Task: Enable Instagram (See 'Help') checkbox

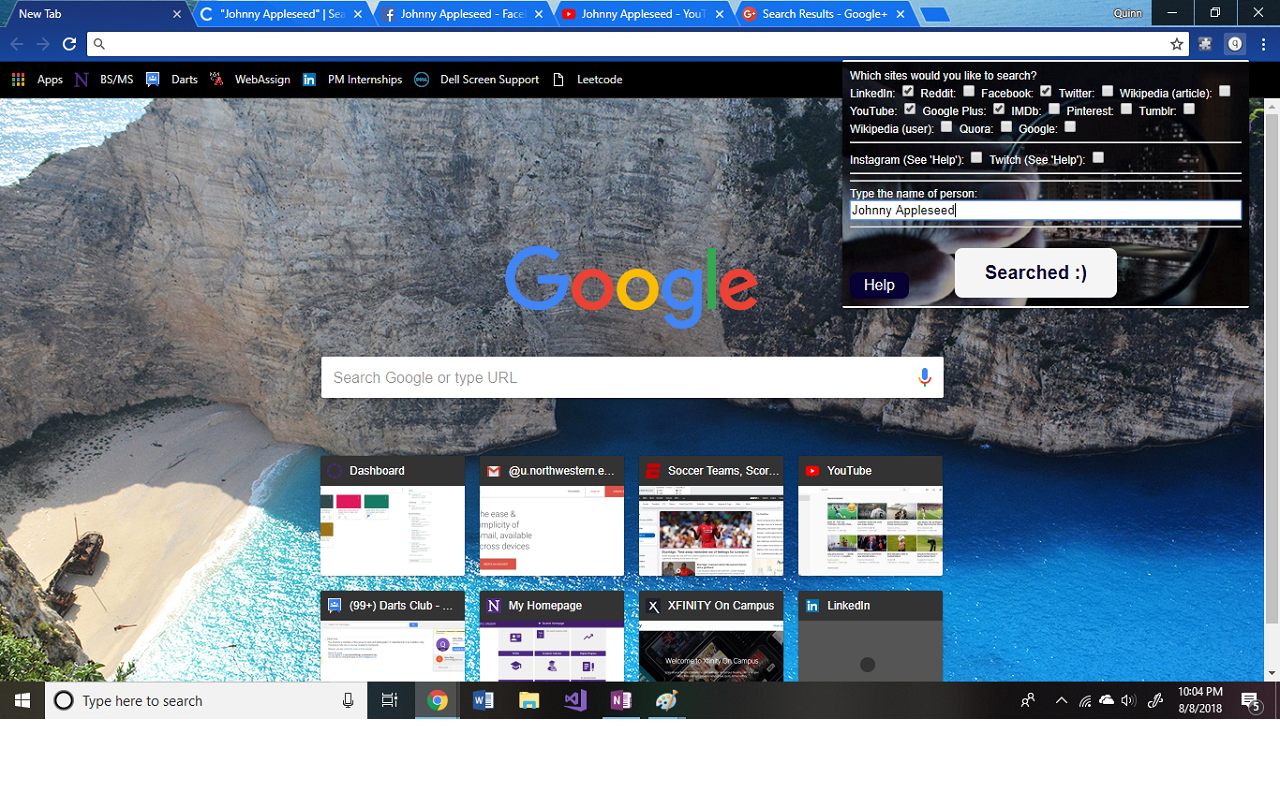Action: click(977, 158)
